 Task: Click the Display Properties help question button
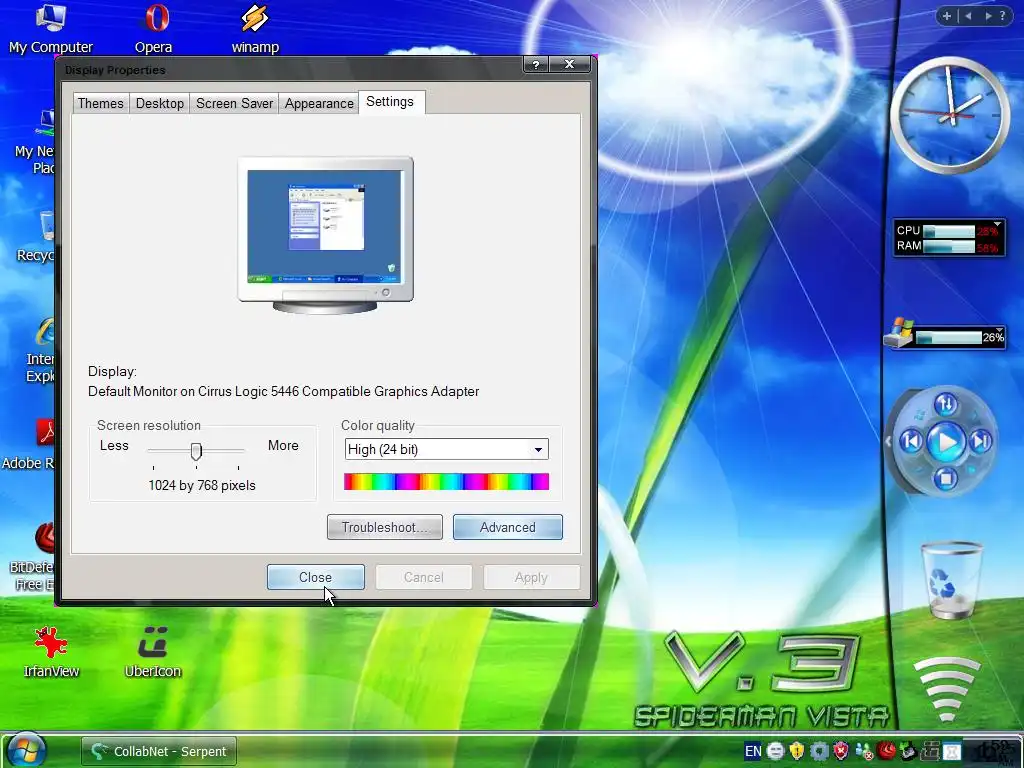pyautogui.click(x=536, y=64)
